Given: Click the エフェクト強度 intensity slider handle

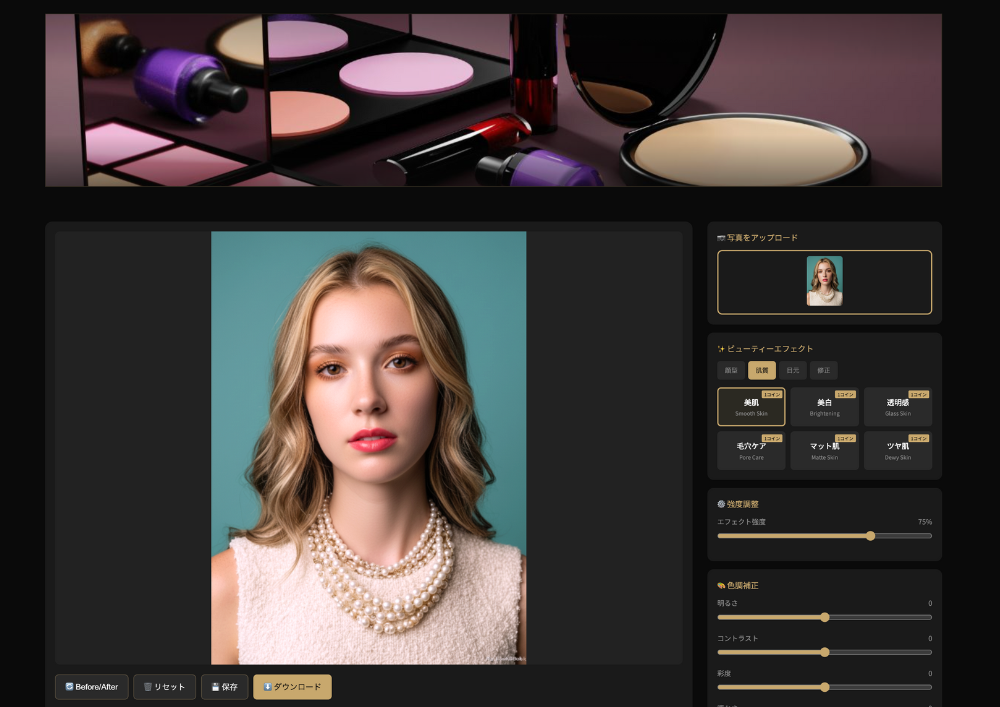Looking at the screenshot, I should point(870,536).
